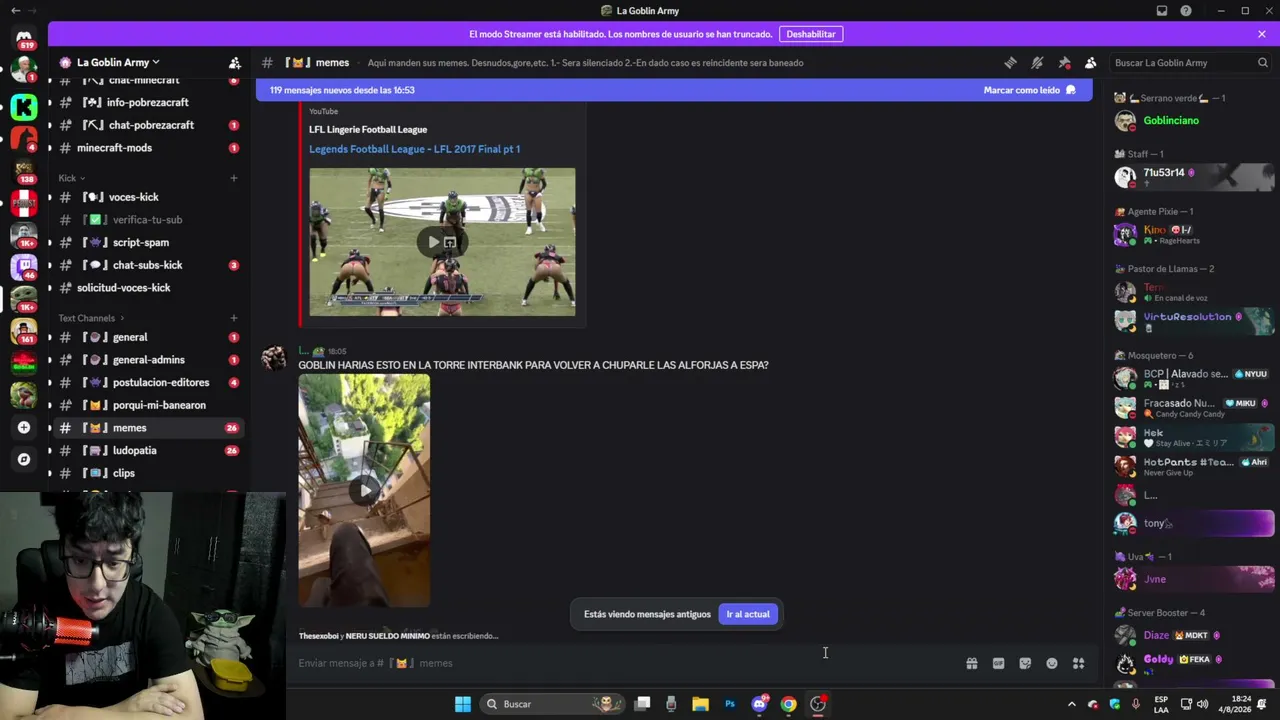Create channel in Kick category
The height and width of the screenshot is (720, 1280).
pyautogui.click(x=234, y=178)
